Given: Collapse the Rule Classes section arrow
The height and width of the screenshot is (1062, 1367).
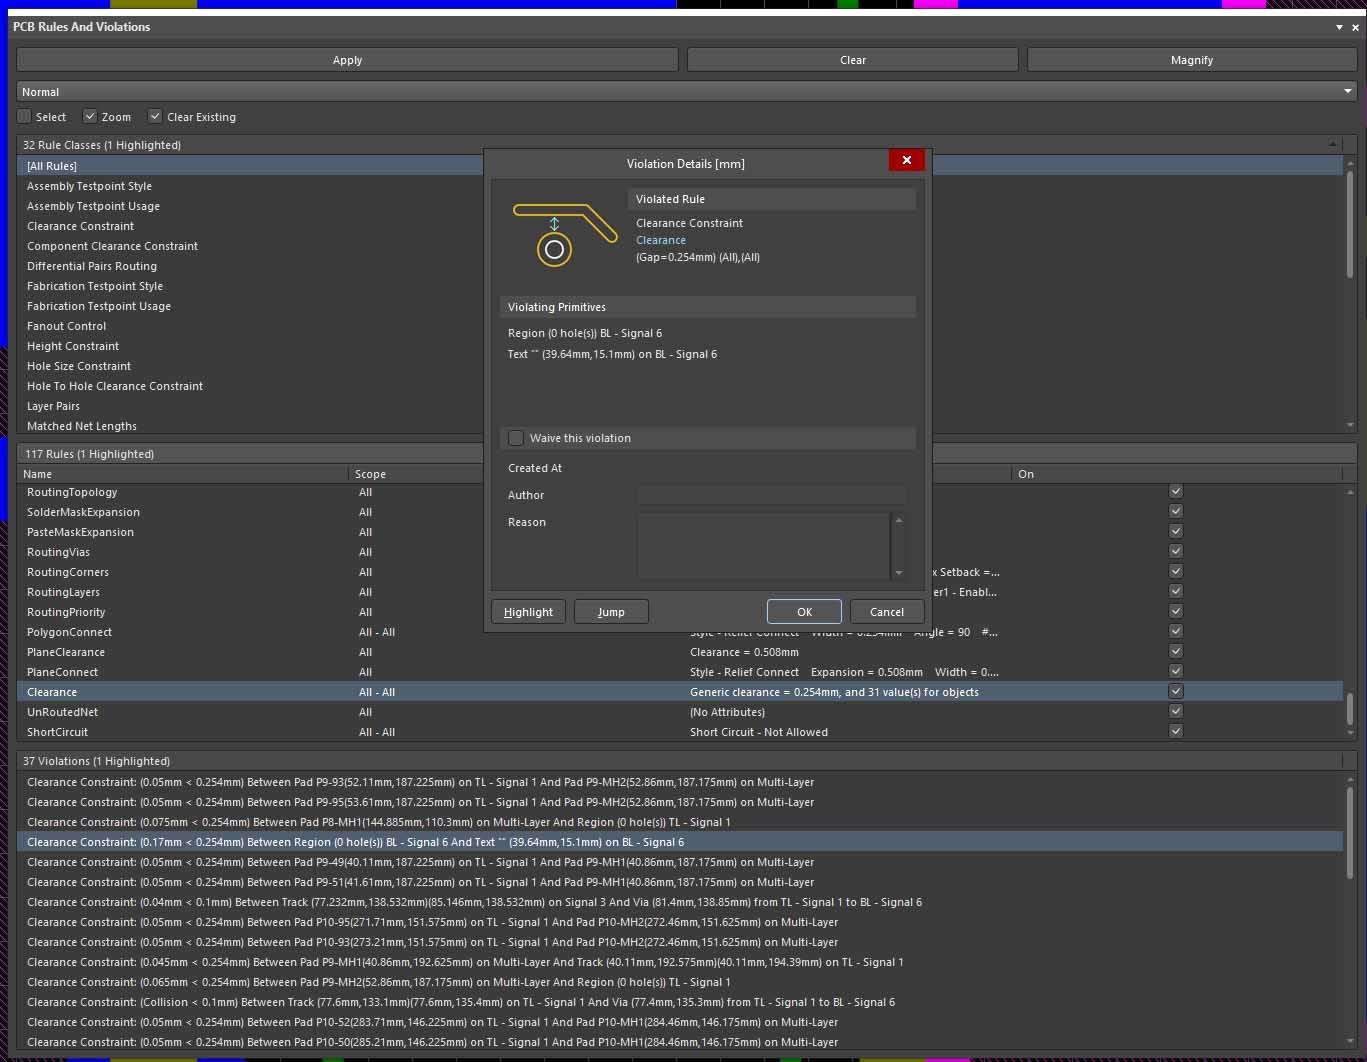Looking at the screenshot, I should pyautogui.click(x=1332, y=145).
